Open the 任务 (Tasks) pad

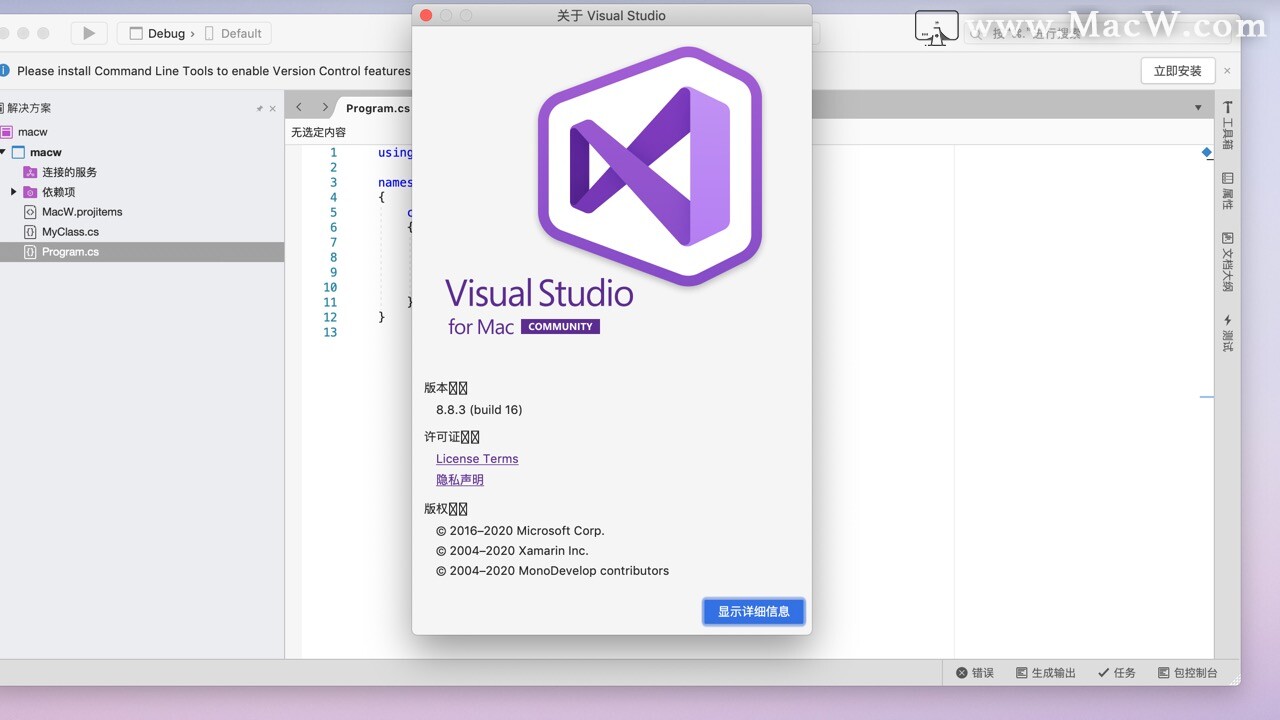pos(1117,672)
